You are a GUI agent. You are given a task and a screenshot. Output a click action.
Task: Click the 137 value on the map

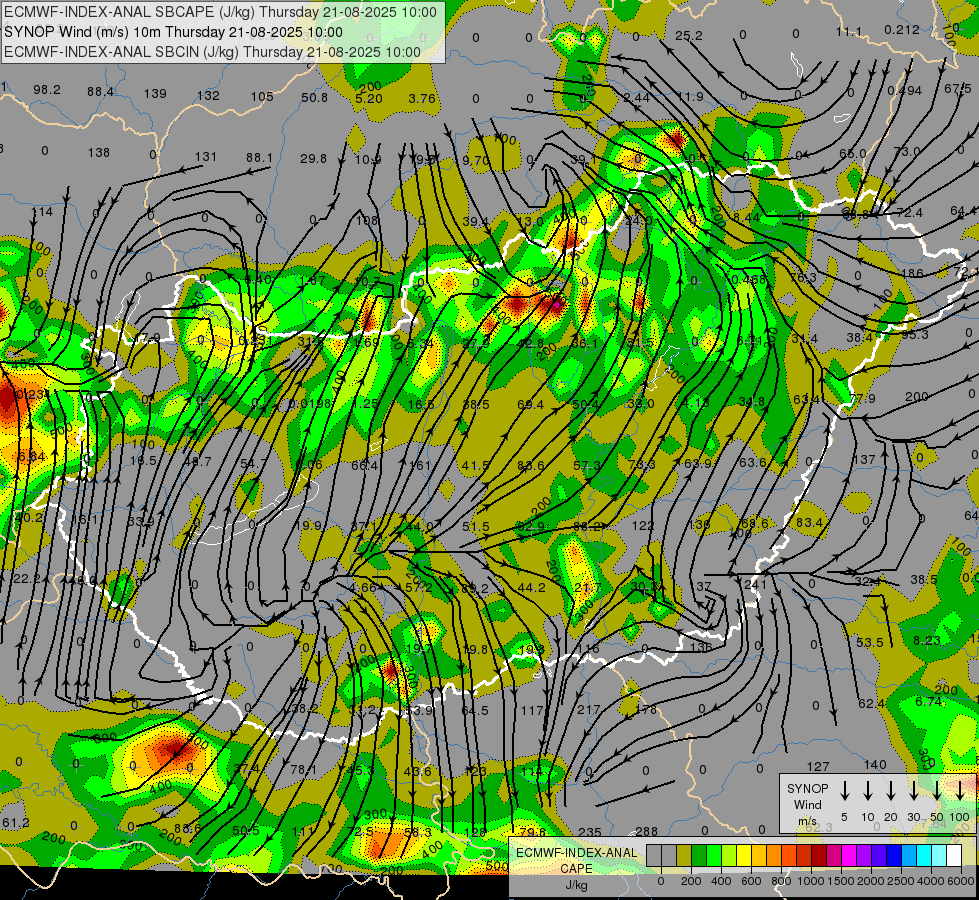coord(864,460)
